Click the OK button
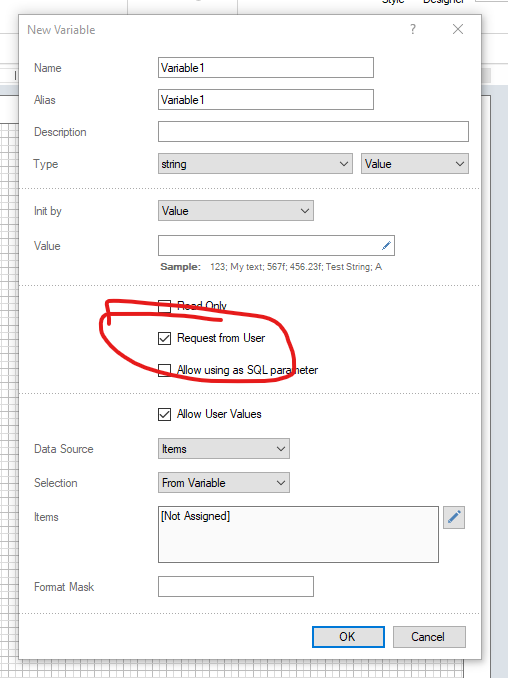The width and height of the screenshot is (508, 678). [348, 637]
